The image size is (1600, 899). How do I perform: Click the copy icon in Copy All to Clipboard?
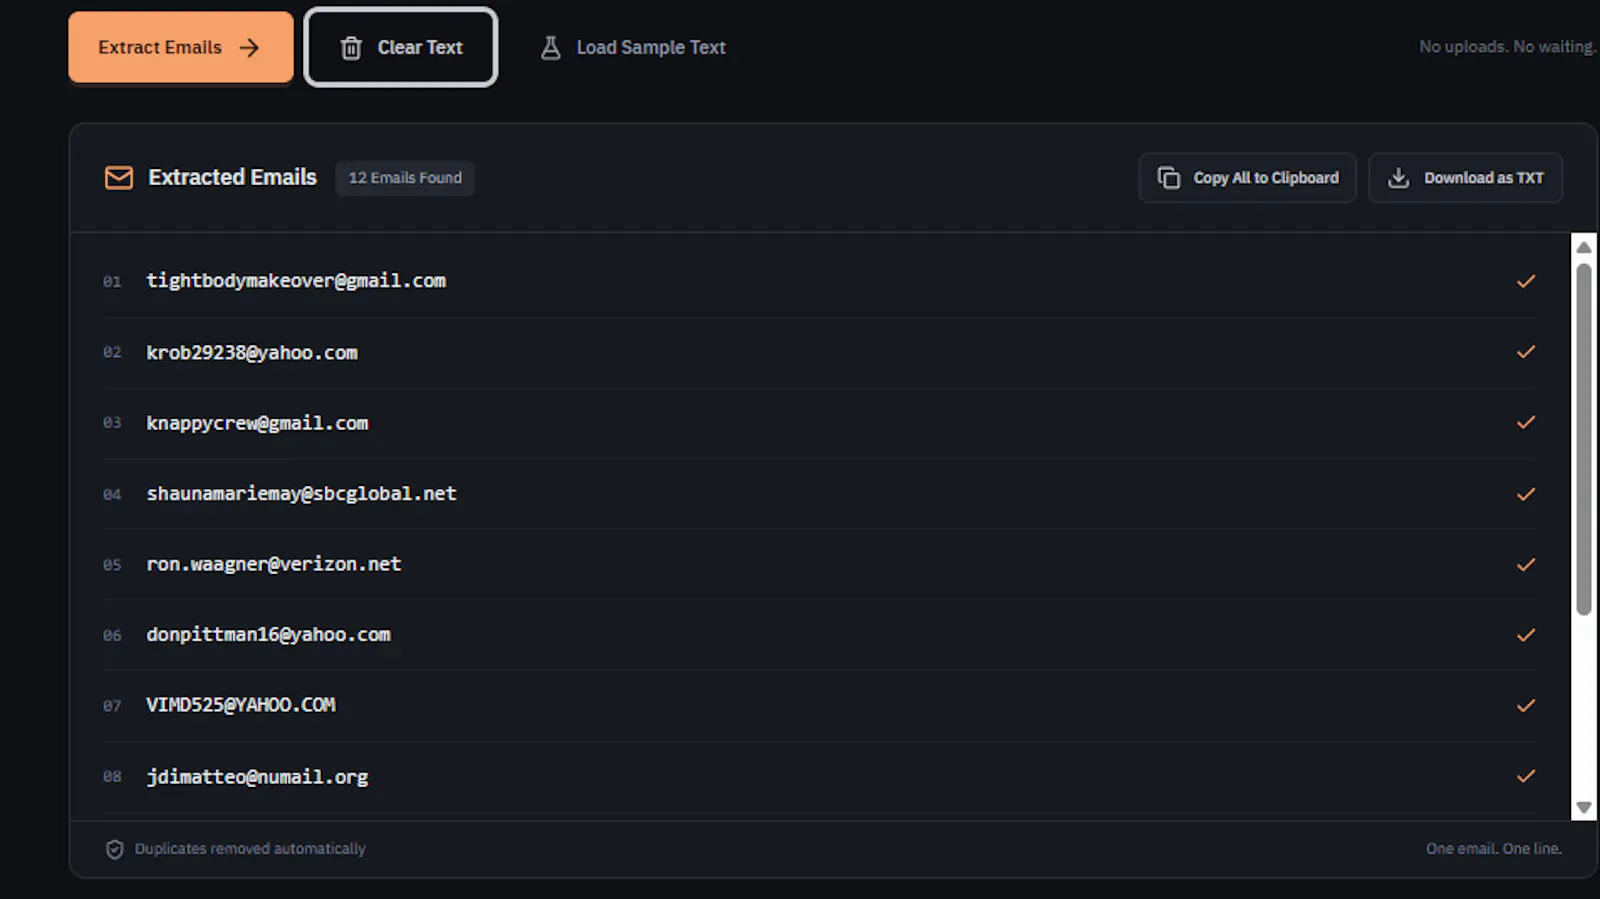tap(1169, 177)
